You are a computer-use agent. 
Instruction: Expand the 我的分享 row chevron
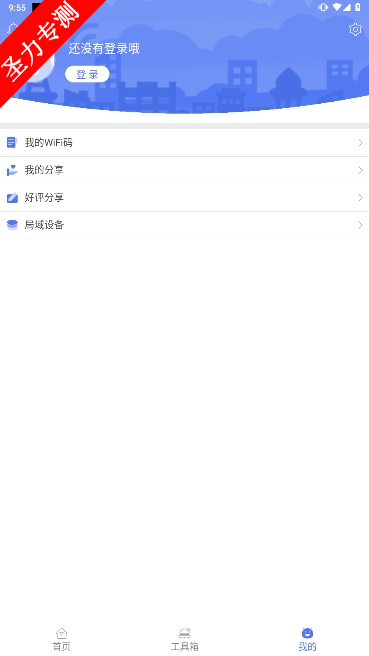[360, 170]
